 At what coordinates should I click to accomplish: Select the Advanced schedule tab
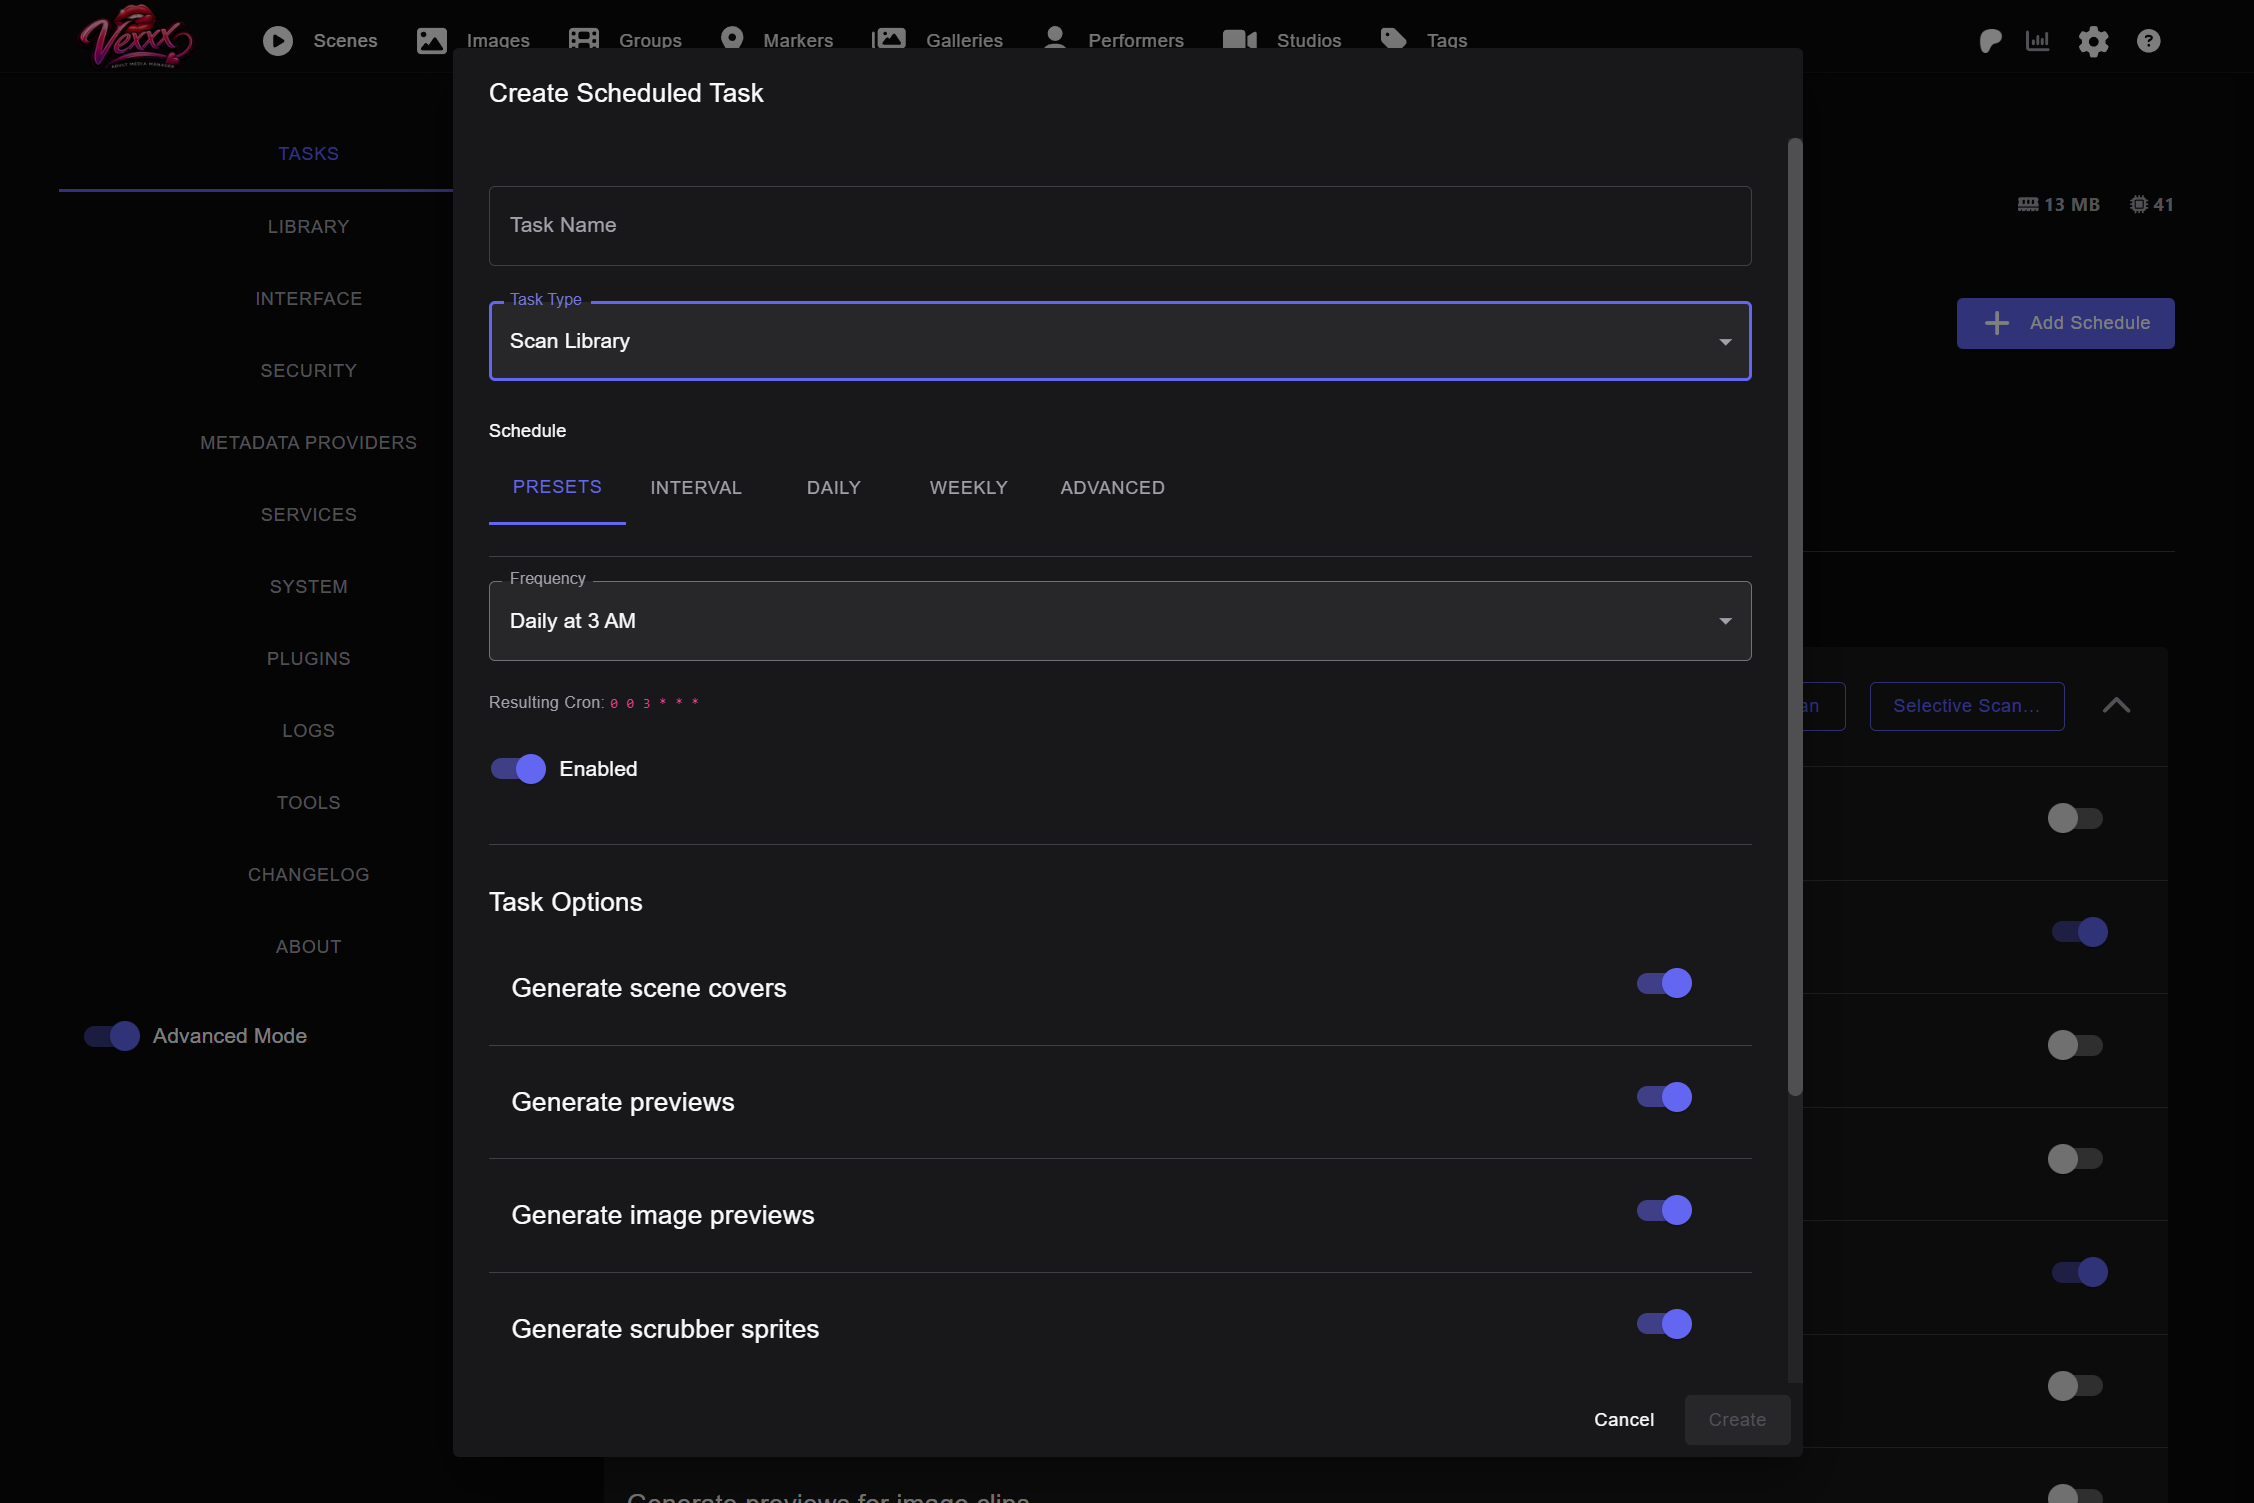click(x=1112, y=488)
